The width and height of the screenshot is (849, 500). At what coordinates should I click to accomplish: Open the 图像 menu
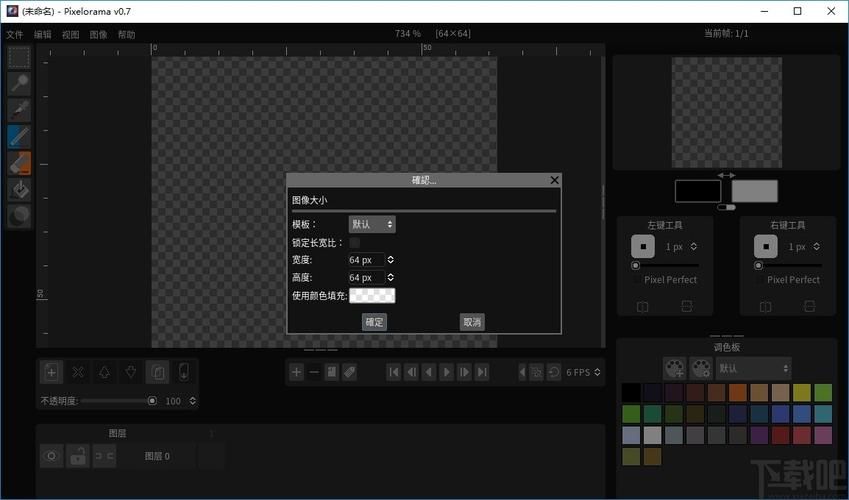coord(98,34)
